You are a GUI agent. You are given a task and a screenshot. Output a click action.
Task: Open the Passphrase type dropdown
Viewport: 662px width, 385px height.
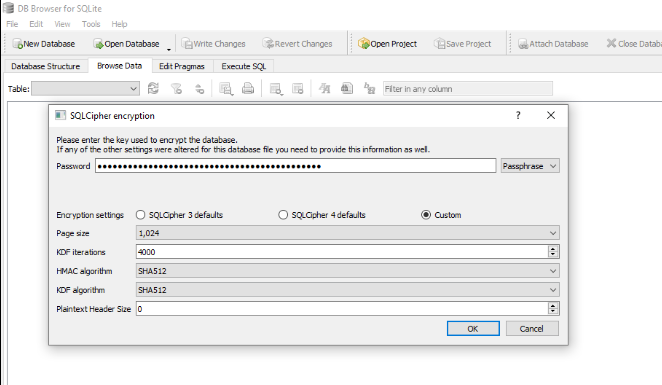530,166
